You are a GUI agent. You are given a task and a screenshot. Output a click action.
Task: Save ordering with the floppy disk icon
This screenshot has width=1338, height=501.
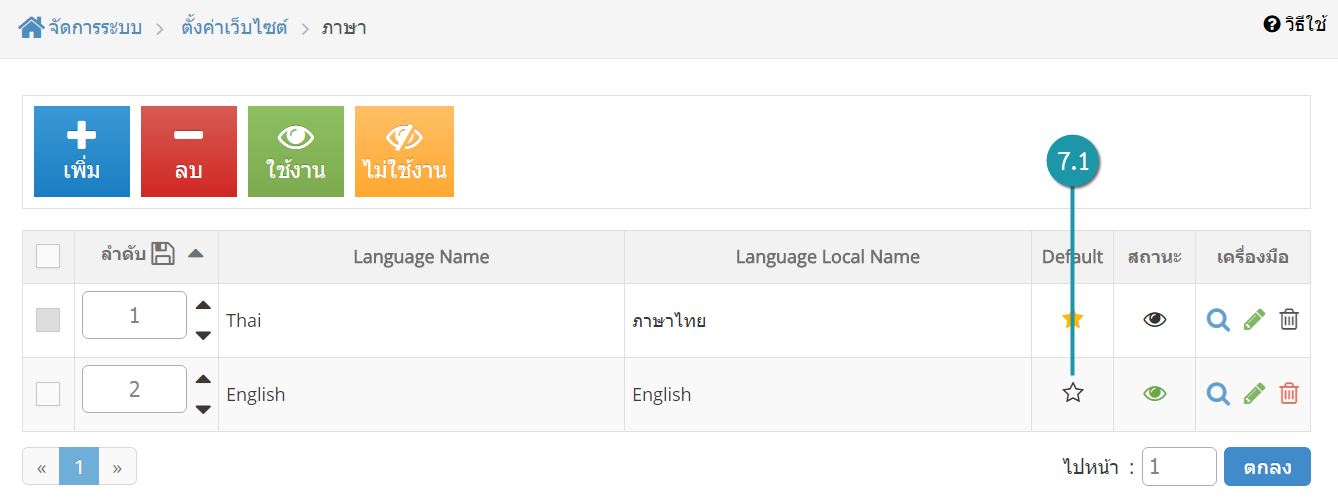[163, 254]
